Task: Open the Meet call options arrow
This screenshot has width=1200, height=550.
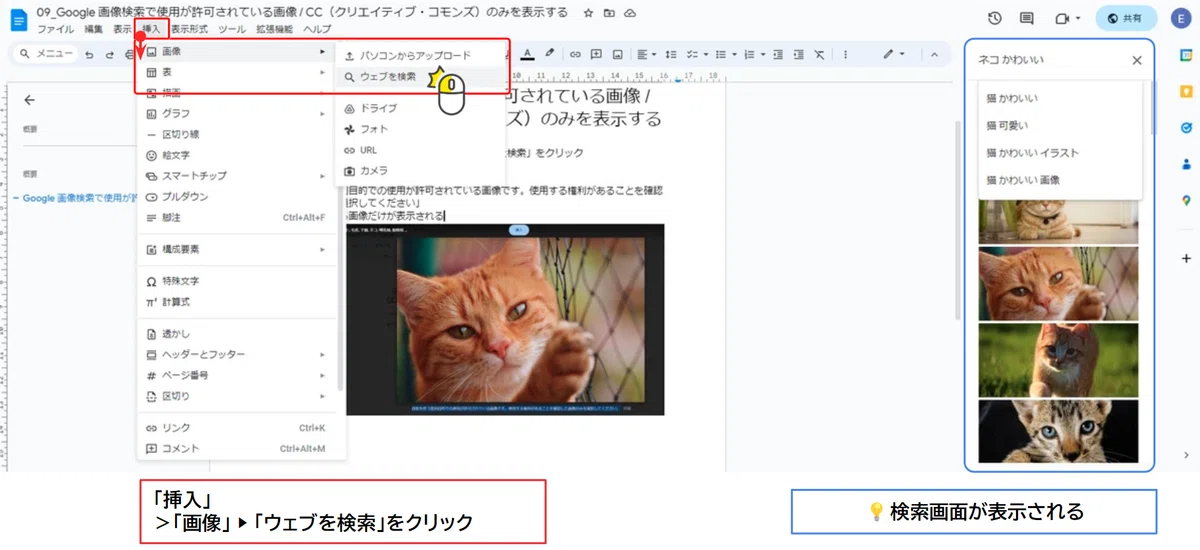Action: pos(1078,19)
